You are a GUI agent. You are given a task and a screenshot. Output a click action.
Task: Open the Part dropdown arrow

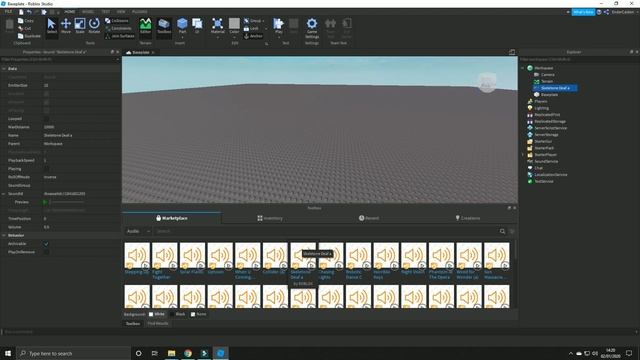(x=182, y=38)
